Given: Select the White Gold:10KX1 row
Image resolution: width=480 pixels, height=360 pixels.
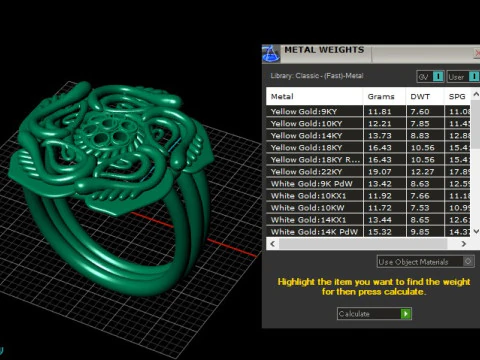Looking at the screenshot, I should [368, 195].
